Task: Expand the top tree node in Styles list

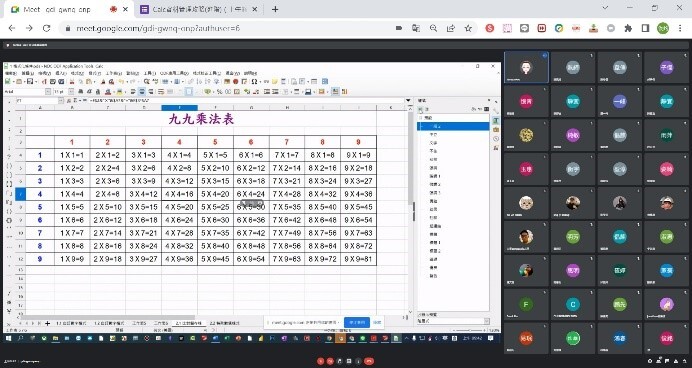Action: tap(420, 118)
